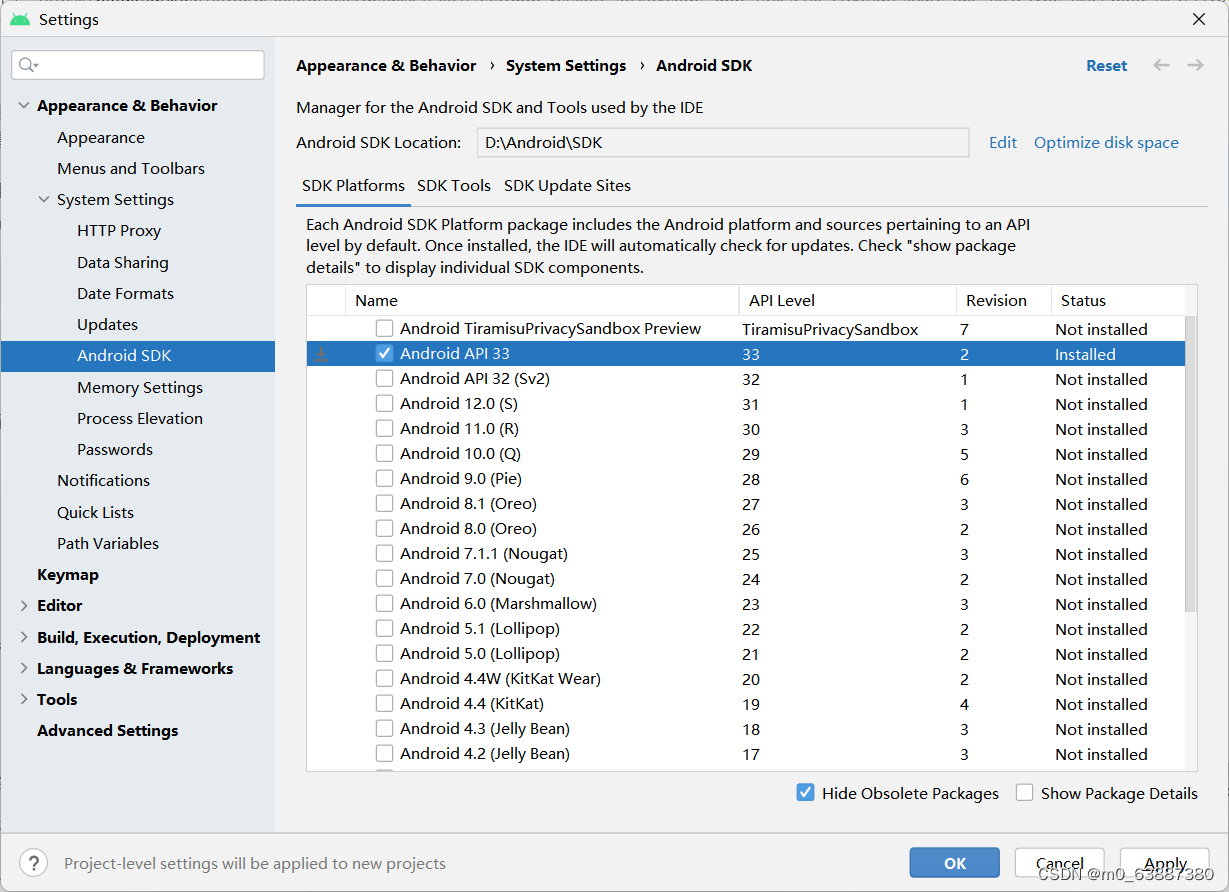Screen dimensions: 1229x892
Task: Click Optimize disk space link
Action: pos(1106,143)
